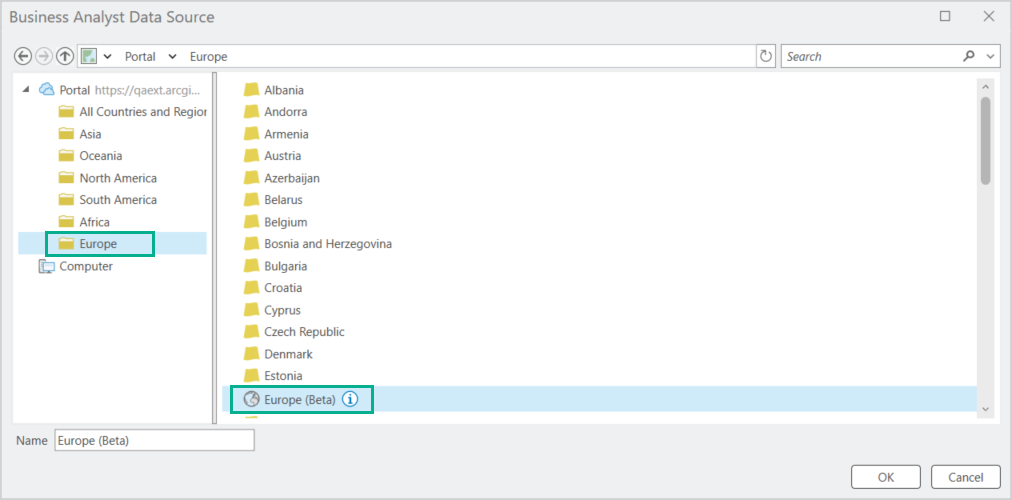The image size is (1012, 500).
Task: Click info icon next to Europe (Beta)
Action: pyautogui.click(x=349, y=399)
